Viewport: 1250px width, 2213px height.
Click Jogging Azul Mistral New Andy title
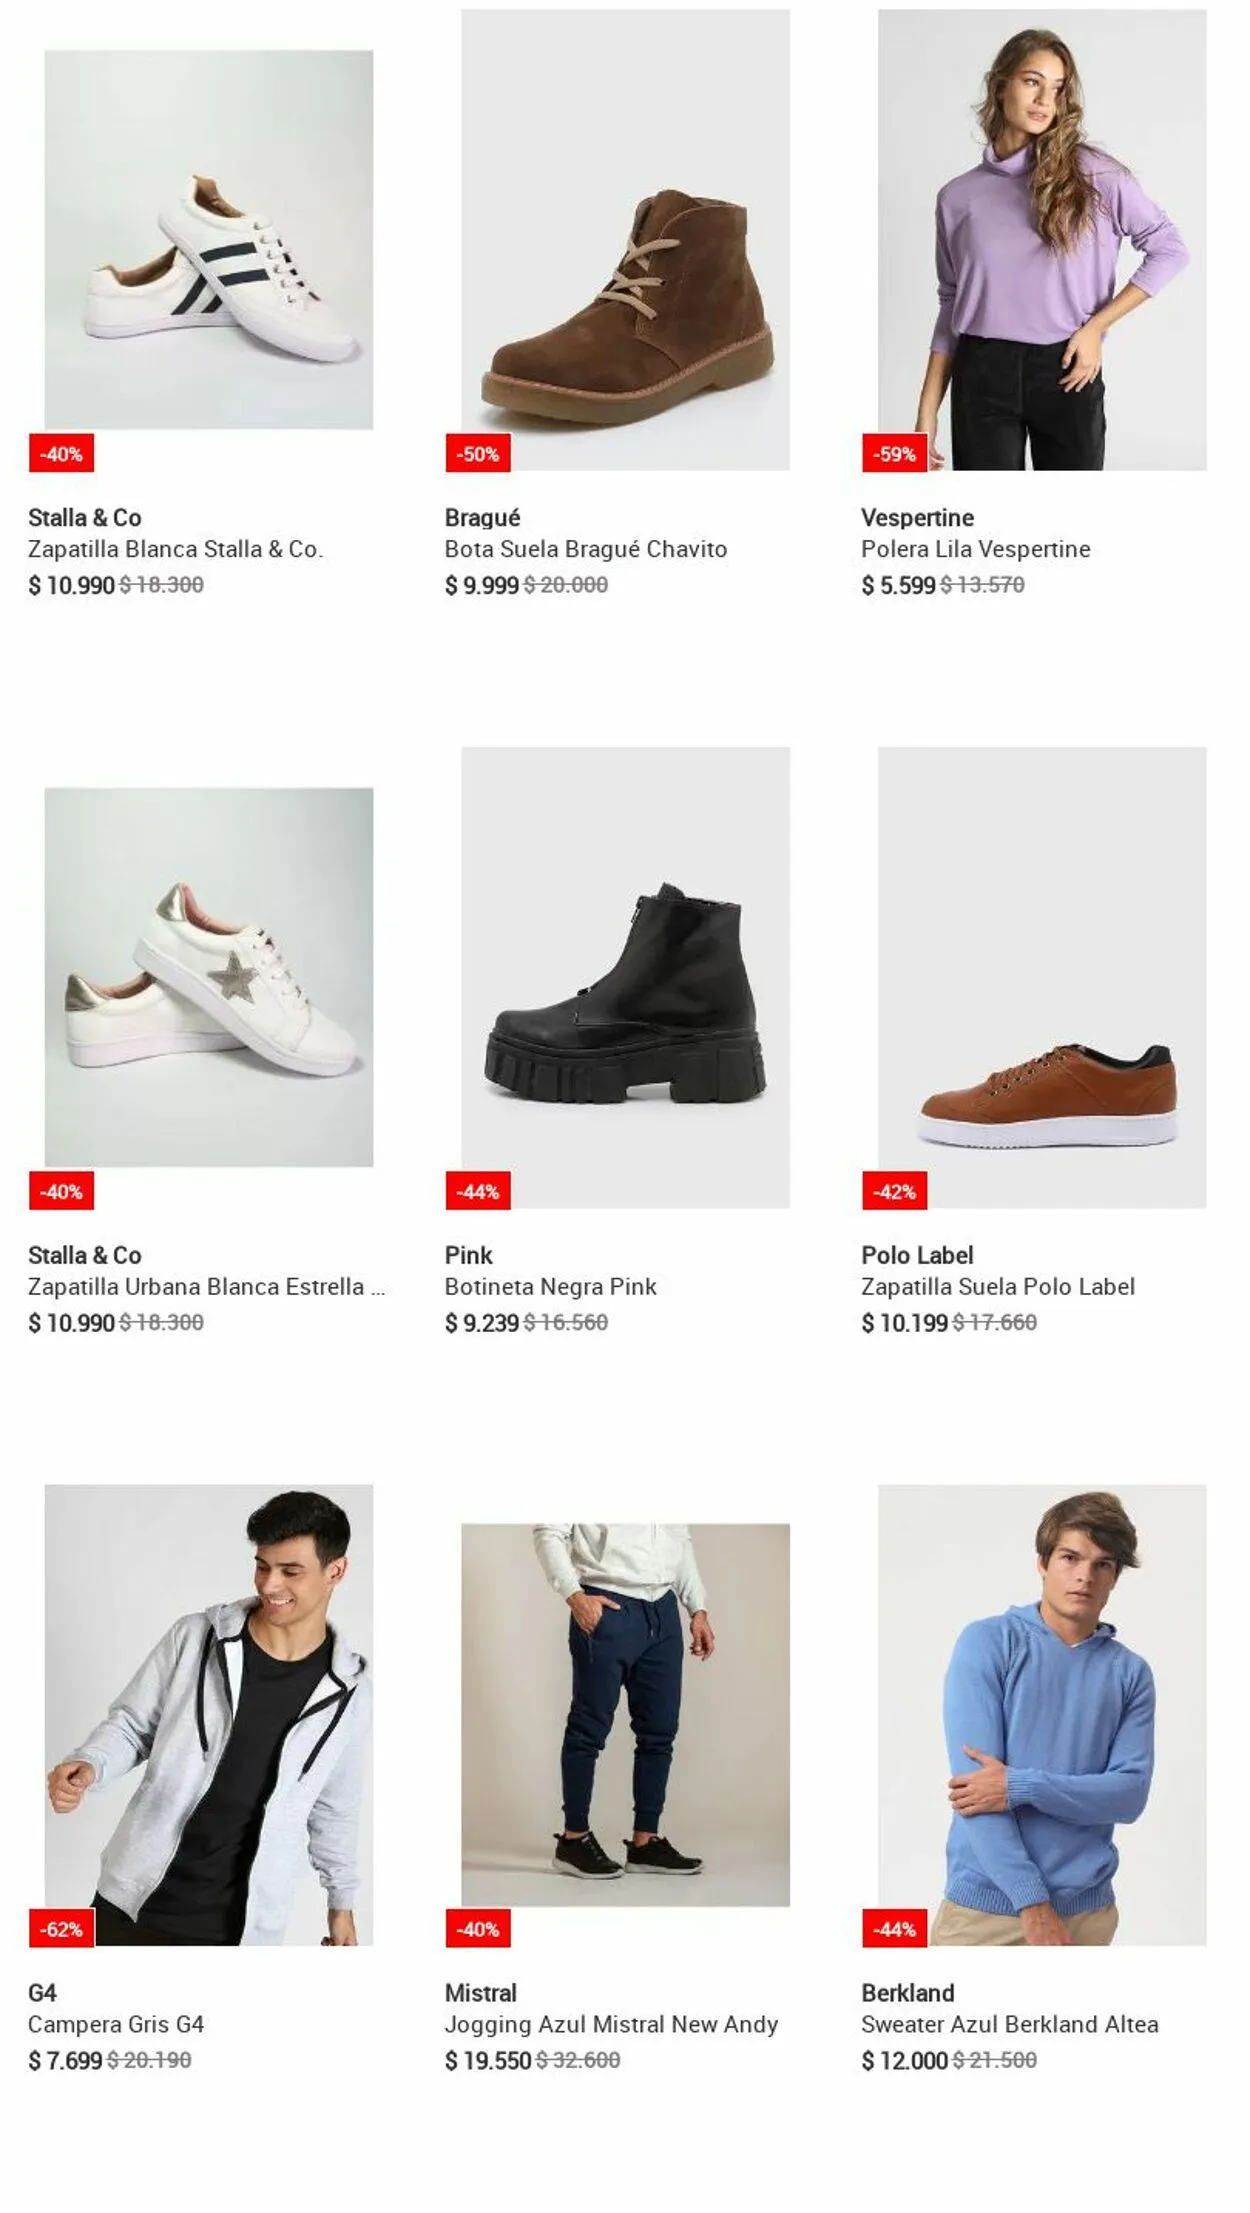(611, 2024)
